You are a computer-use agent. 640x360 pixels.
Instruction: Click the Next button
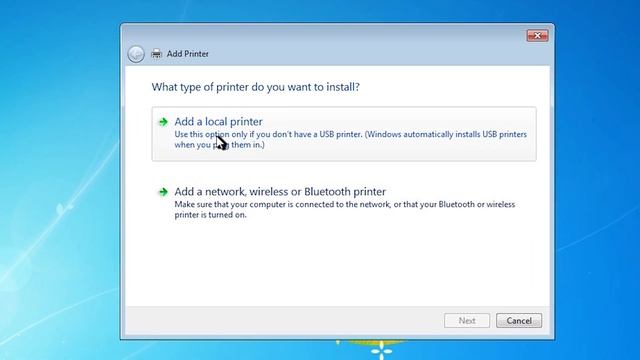click(x=467, y=321)
